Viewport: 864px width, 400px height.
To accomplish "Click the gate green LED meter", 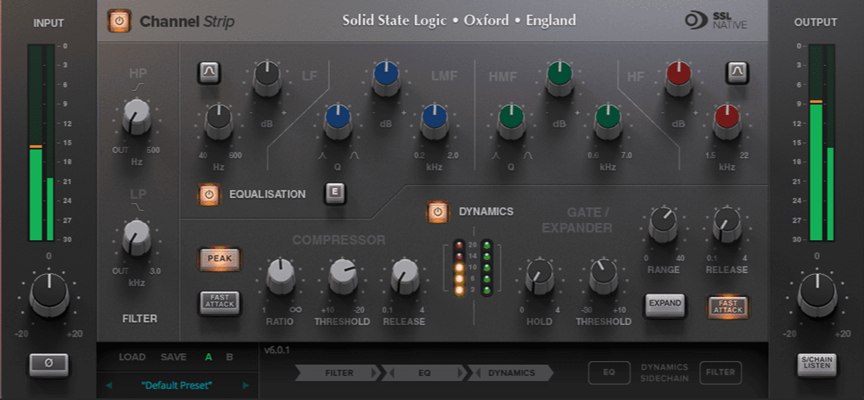I will pos(487,267).
